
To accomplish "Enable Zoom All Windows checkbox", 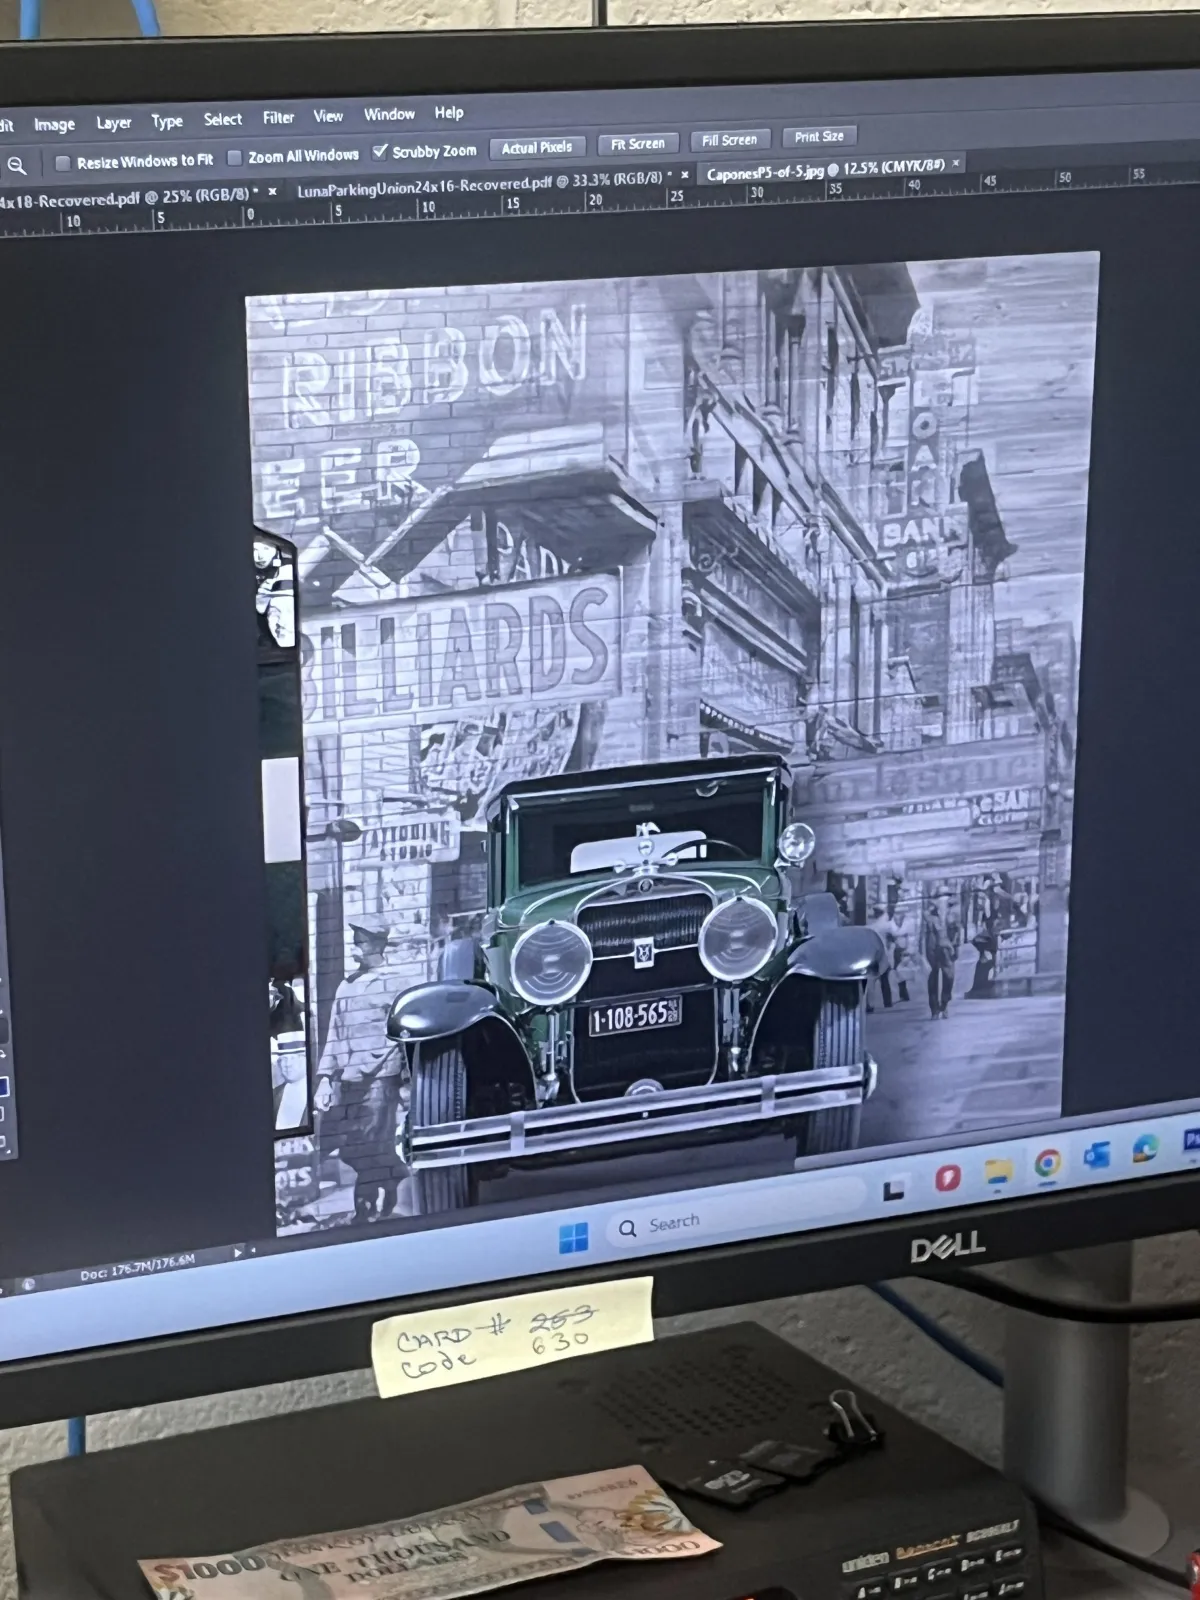I will point(235,158).
